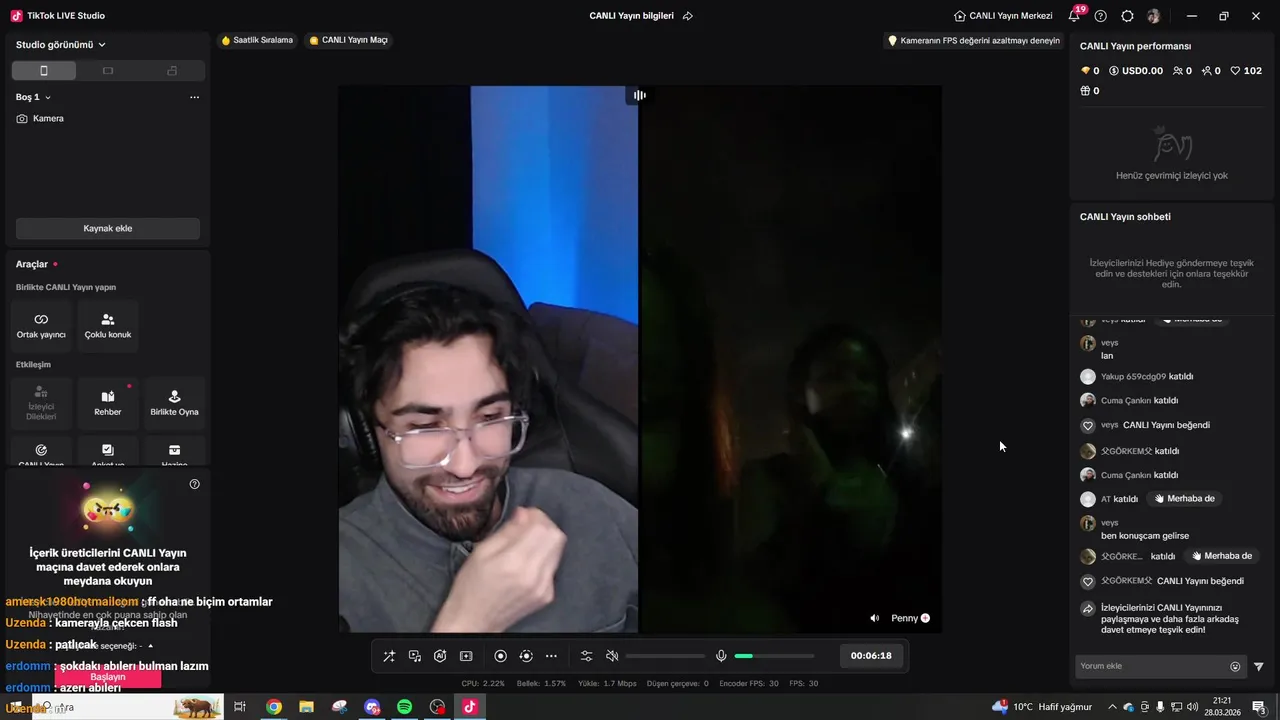Open the settings gear icon in title bar

[x=1127, y=16]
